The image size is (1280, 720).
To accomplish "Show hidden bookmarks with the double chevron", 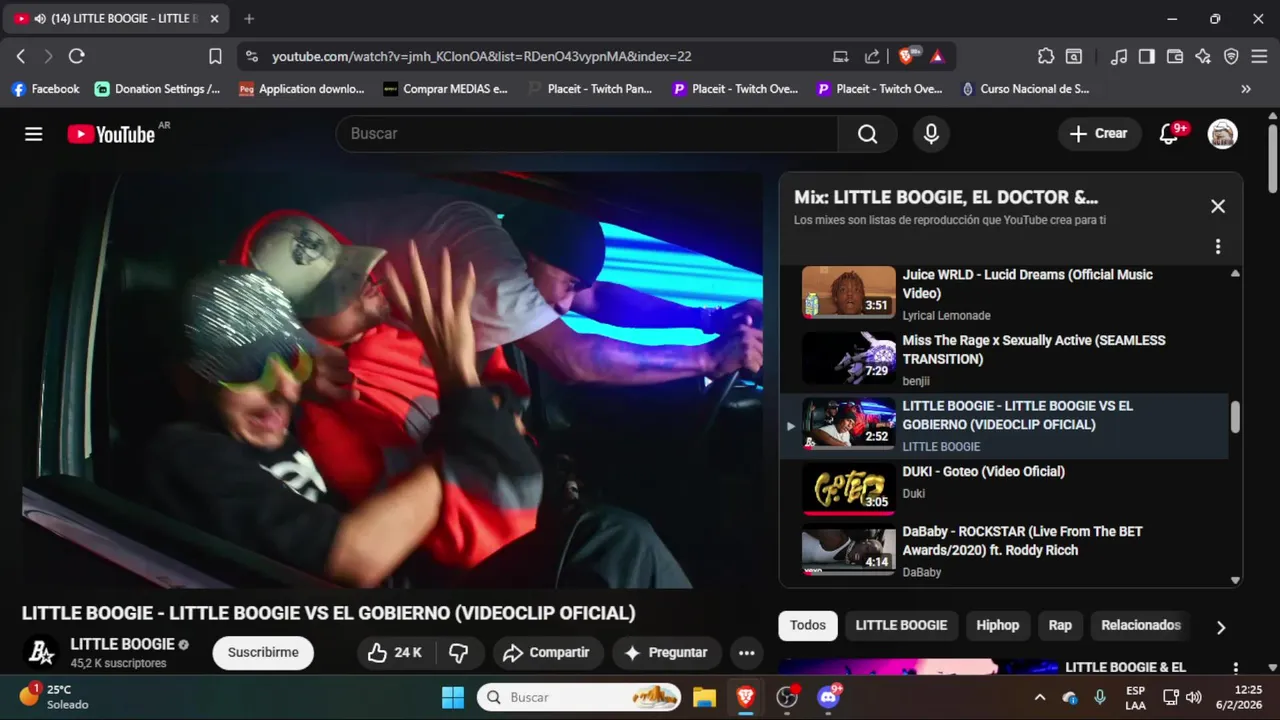I will pos(1246,89).
